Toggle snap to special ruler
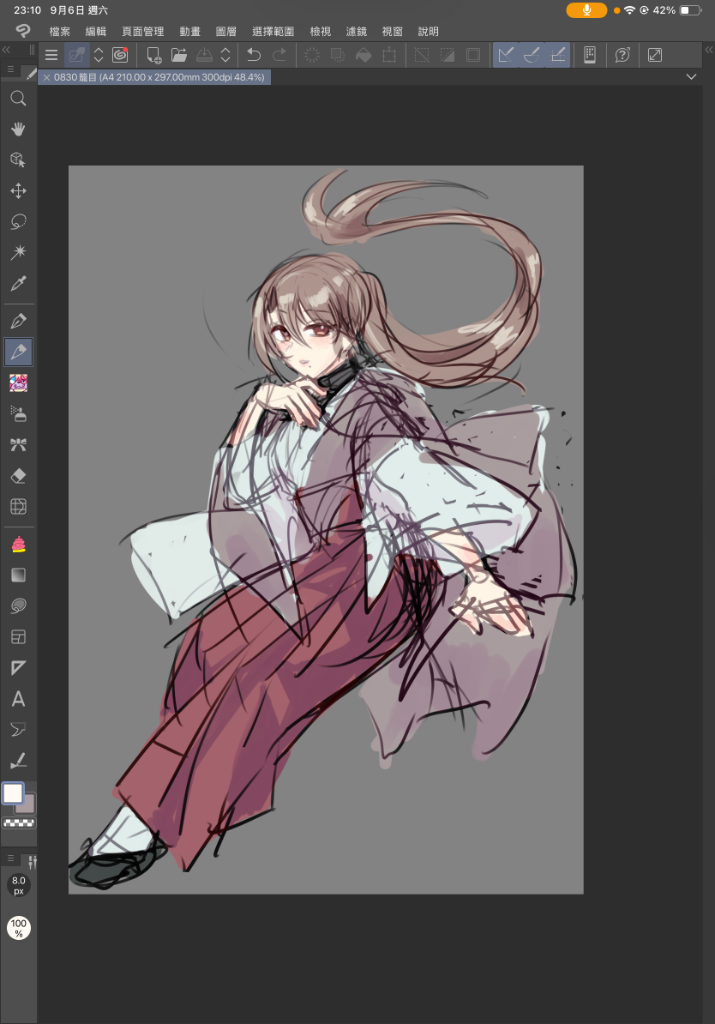The image size is (715, 1024). 532,55
